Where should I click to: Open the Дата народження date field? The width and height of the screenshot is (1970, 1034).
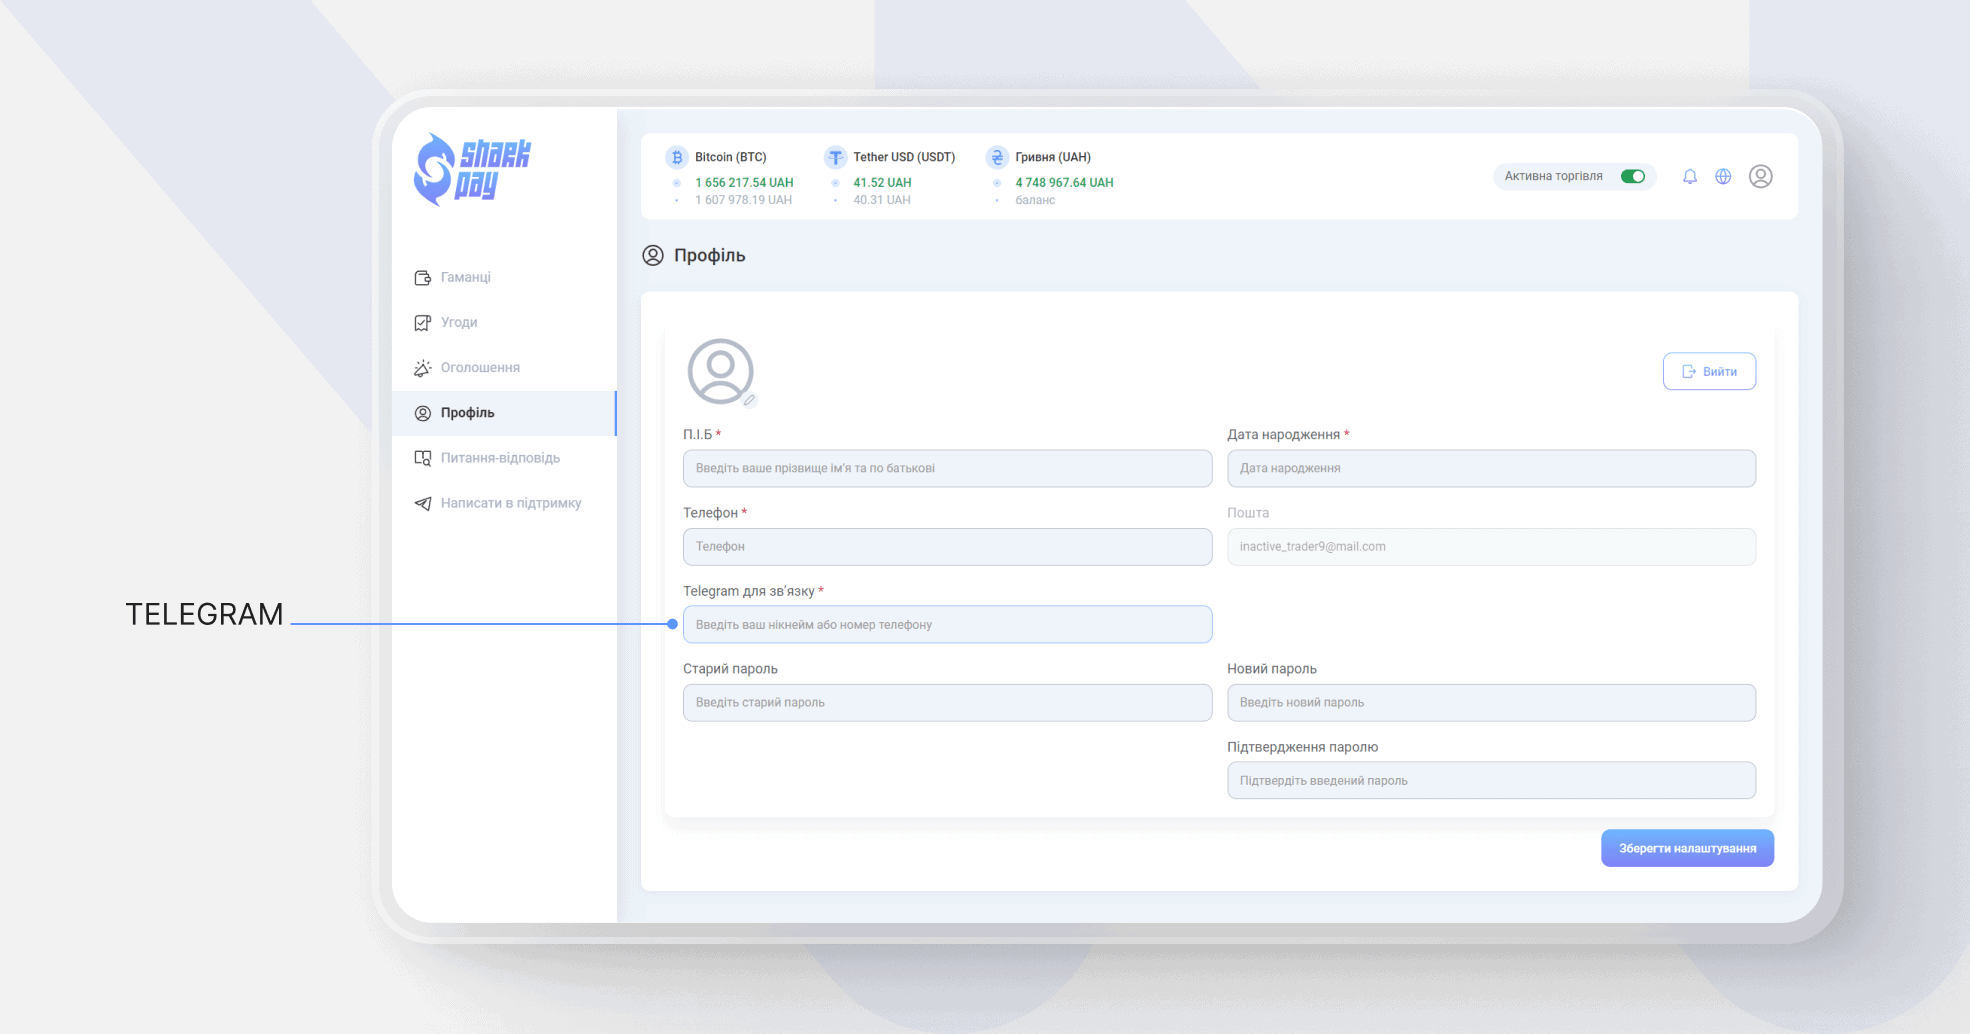1491,468
